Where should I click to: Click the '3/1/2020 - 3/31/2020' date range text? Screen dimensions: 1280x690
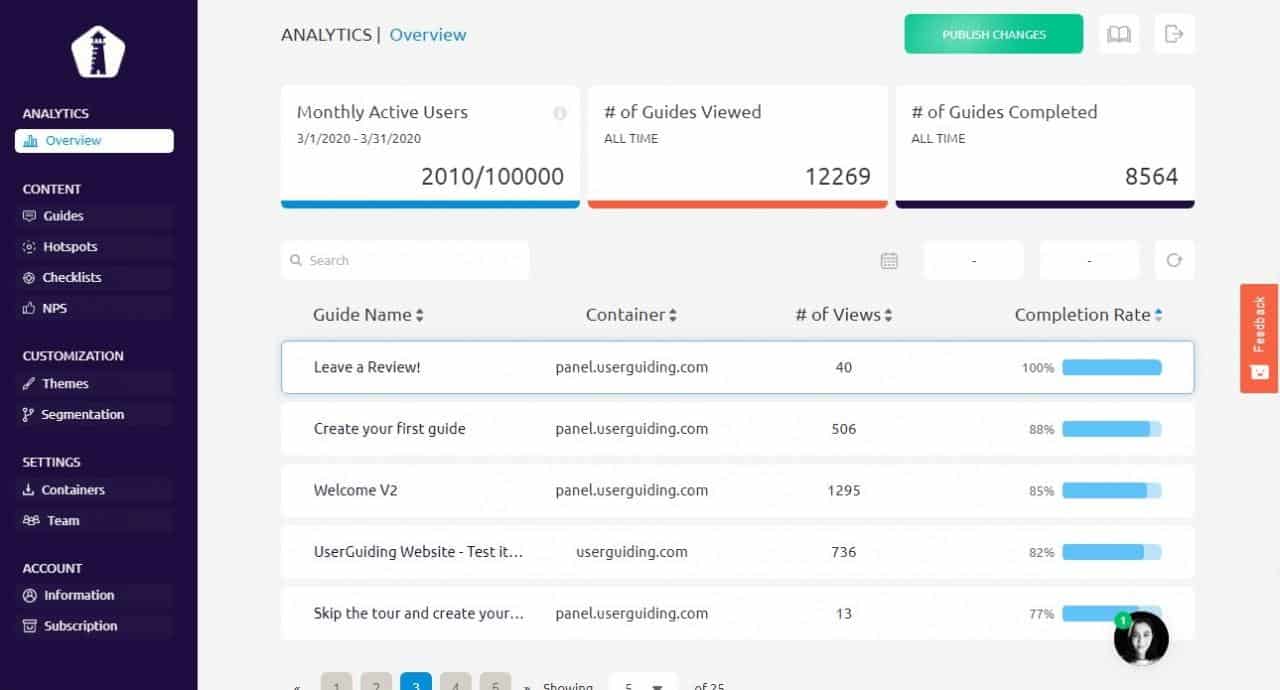[359, 139]
